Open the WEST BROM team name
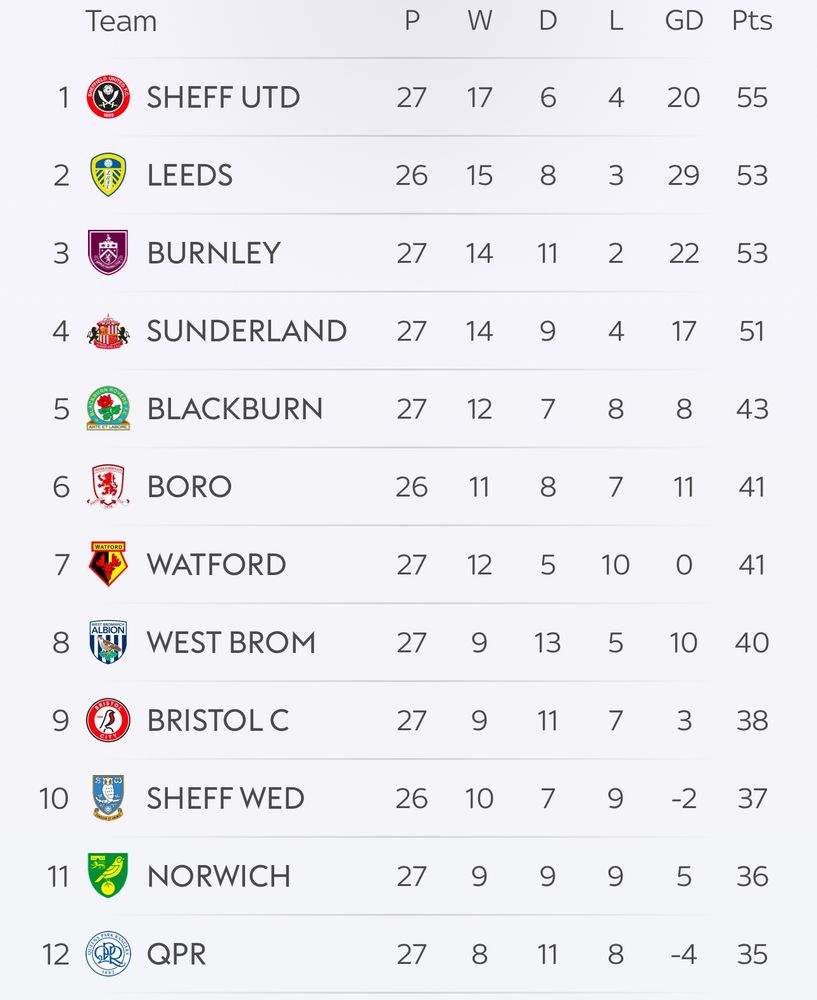Screen dimensions: 817x1000 pos(232,642)
